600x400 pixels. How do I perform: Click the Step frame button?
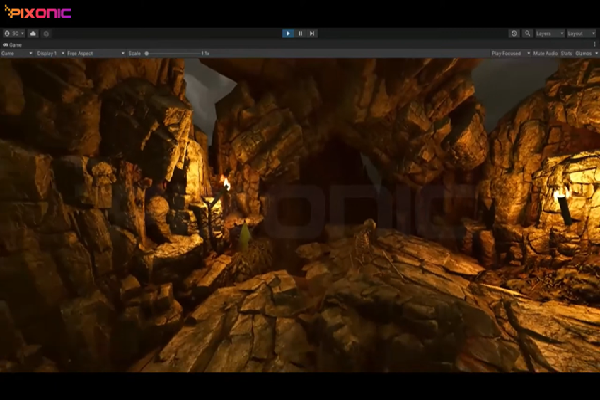coord(312,33)
